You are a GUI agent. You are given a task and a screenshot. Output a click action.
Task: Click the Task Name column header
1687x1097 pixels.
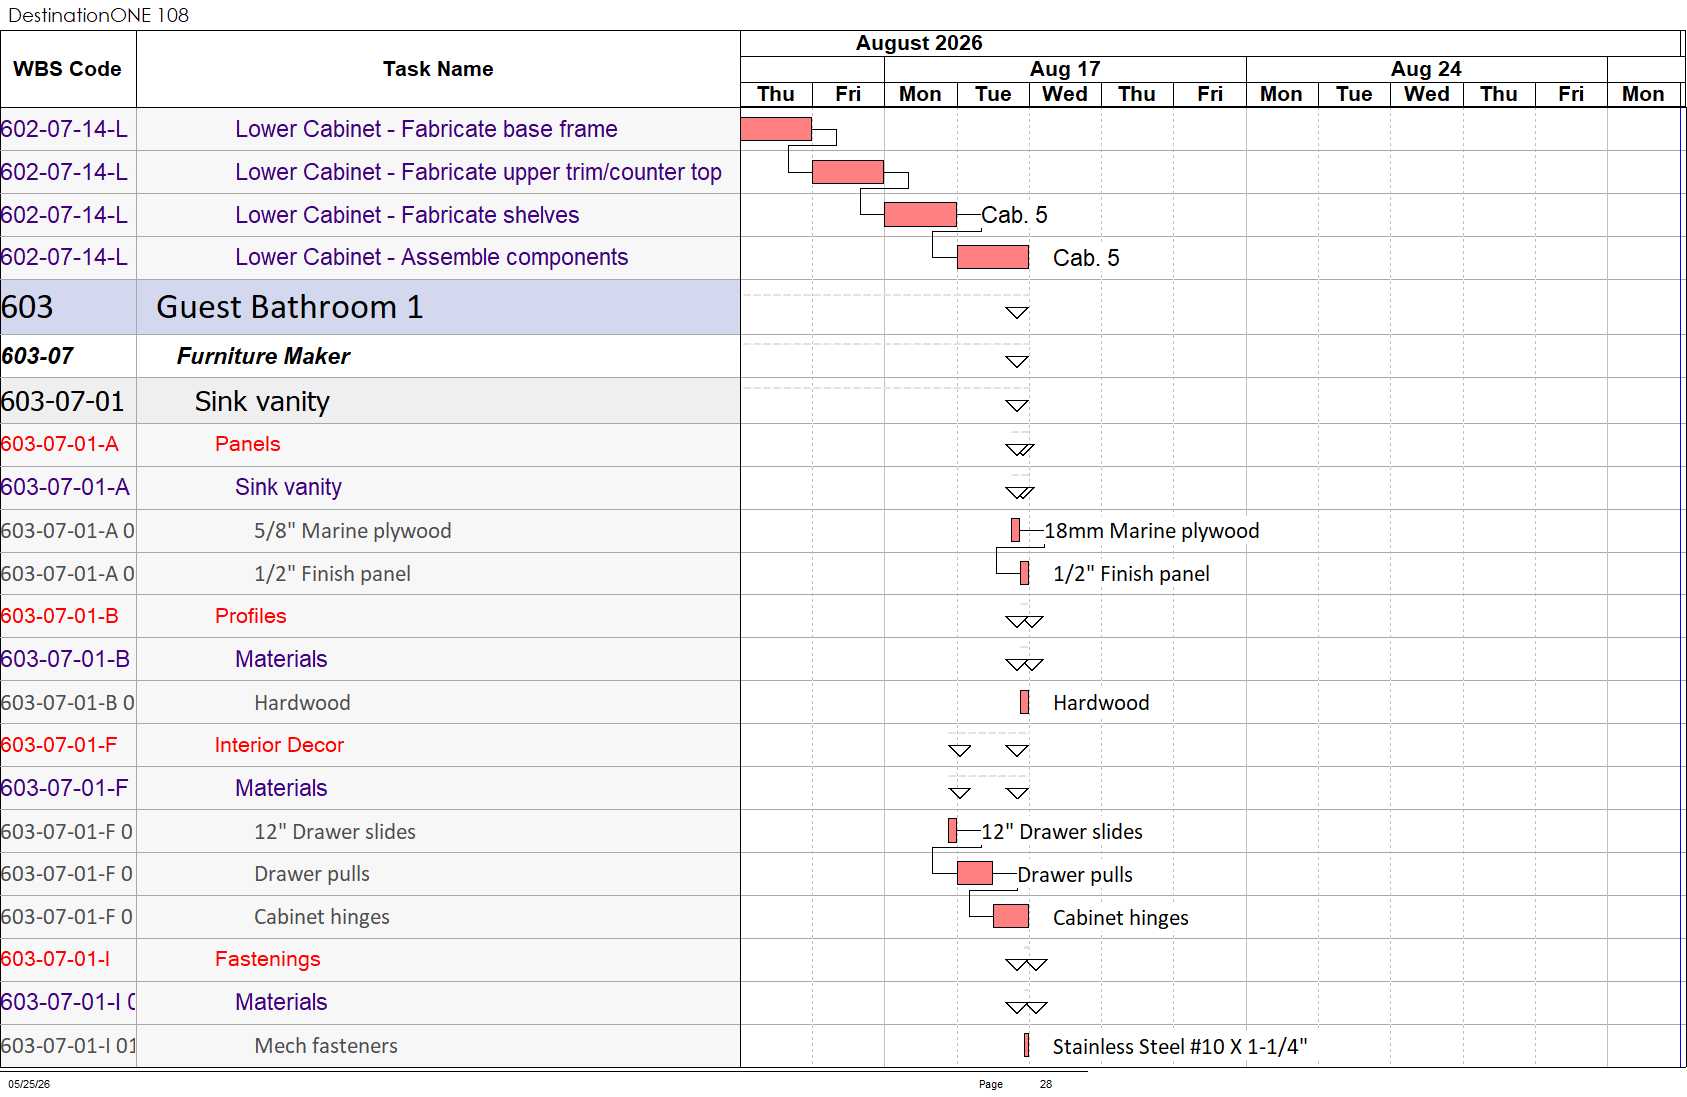438,69
